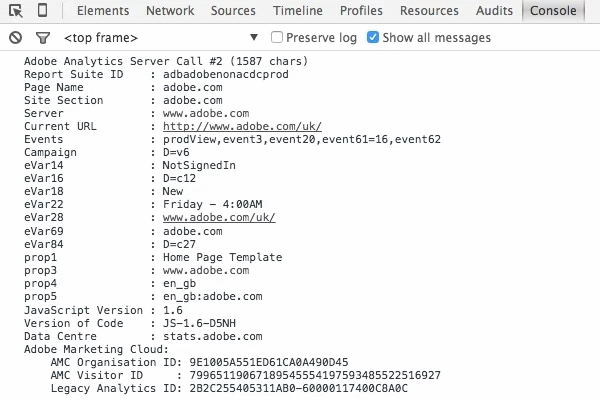Switch to the Elements tab
600x400 pixels.
[102, 11]
